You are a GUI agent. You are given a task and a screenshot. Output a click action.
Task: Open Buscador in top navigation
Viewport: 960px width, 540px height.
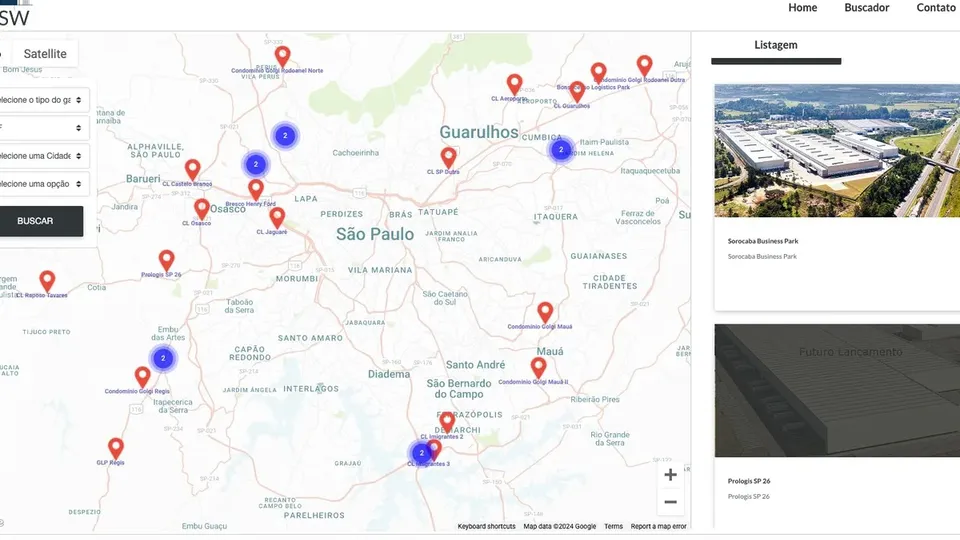867,7
